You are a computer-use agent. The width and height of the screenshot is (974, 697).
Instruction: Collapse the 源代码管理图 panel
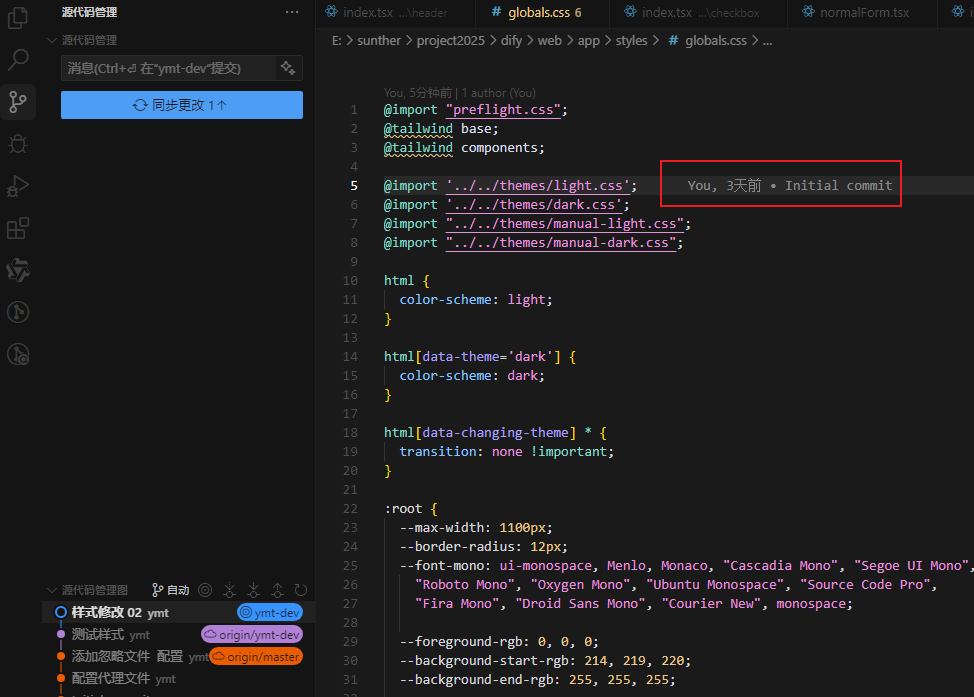(x=52, y=589)
